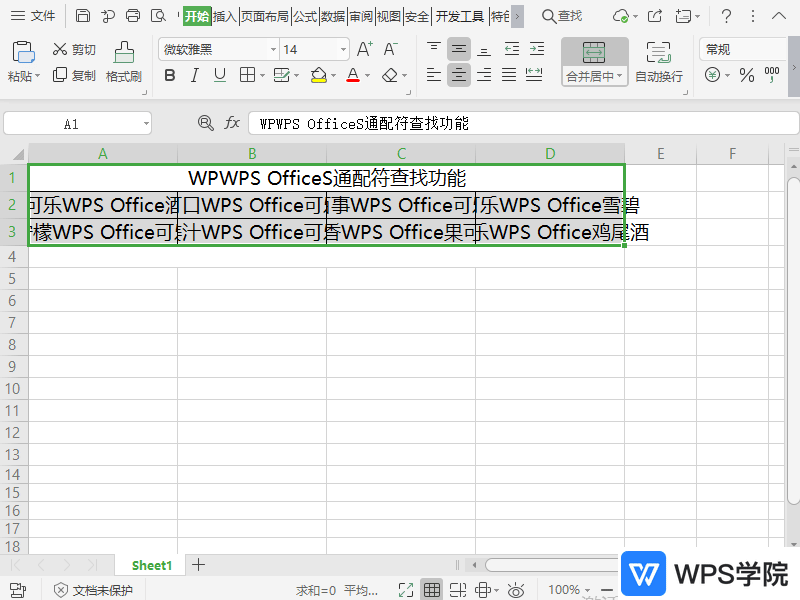Viewport: 800px width, 600px height.
Task: Open Merge Center dropdown arrow
Action: click(x=619, y=76)
